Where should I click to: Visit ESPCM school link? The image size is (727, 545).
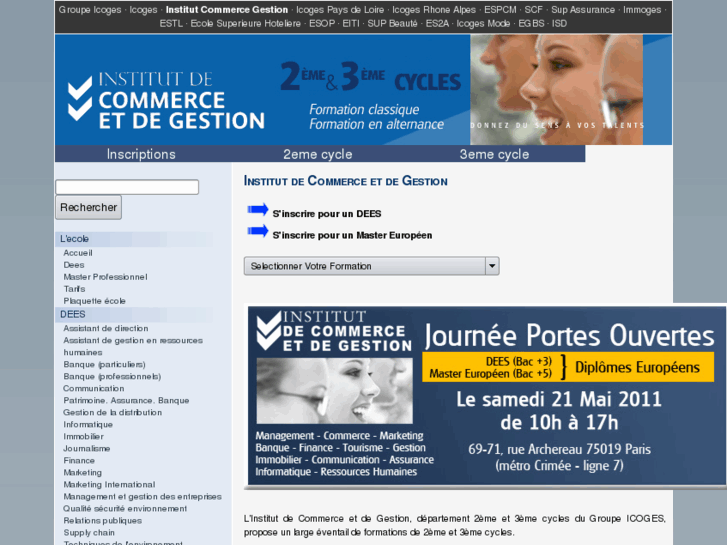pos(500,10)
